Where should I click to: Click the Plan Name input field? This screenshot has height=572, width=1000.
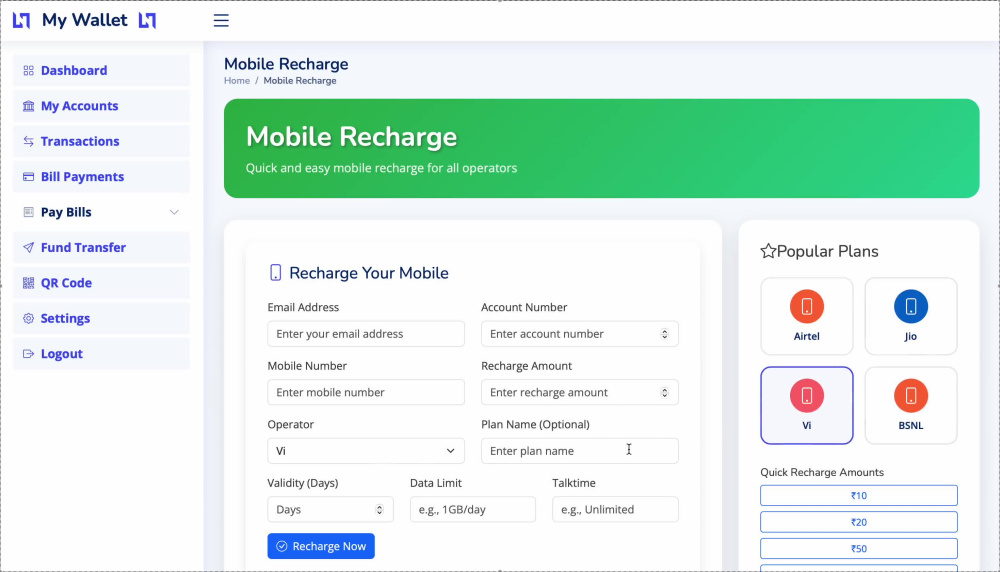[x=580, y=451]
